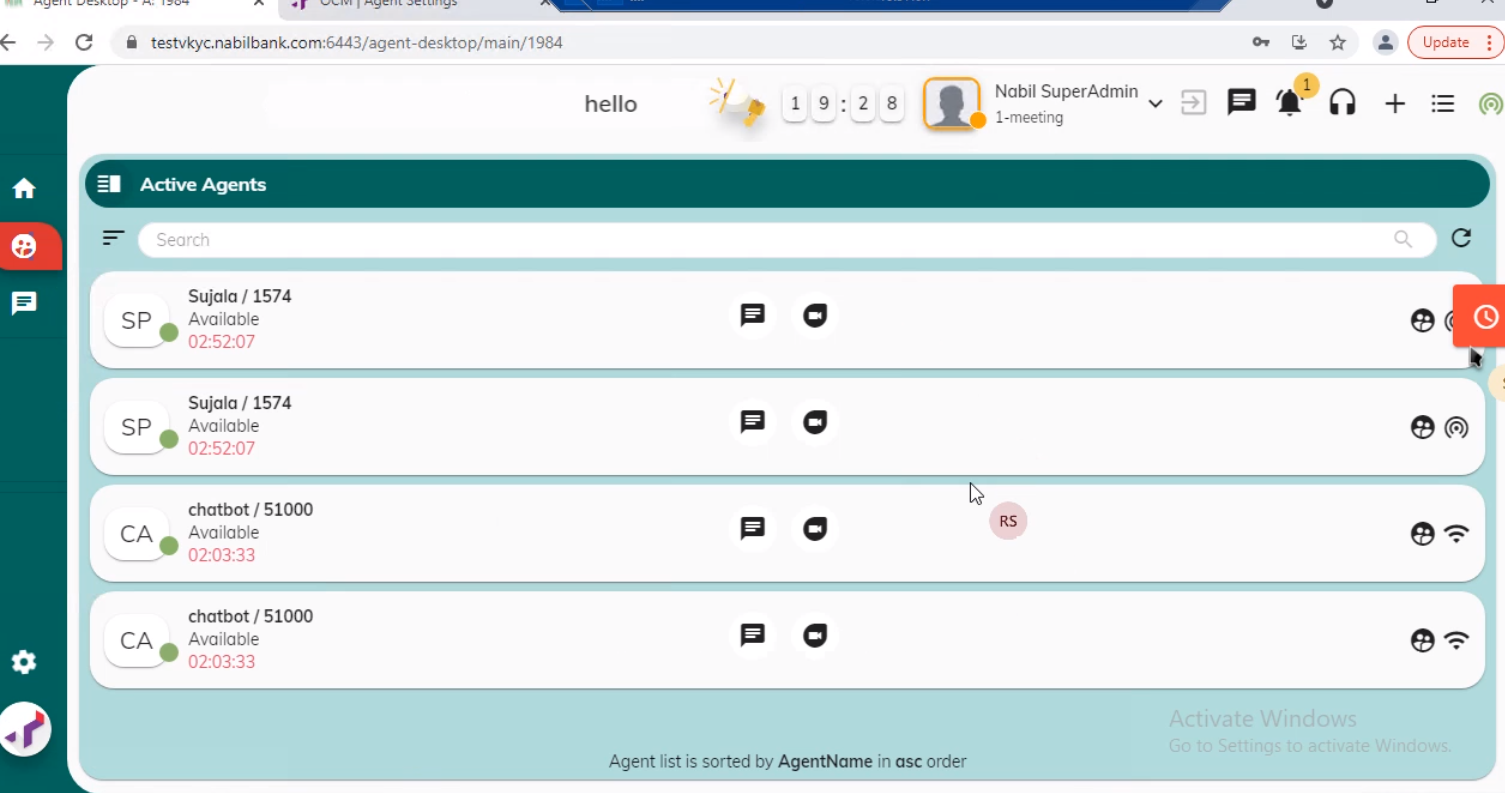
Task: Open the chat messages icon in the sidebar
Action: (24, 303)
